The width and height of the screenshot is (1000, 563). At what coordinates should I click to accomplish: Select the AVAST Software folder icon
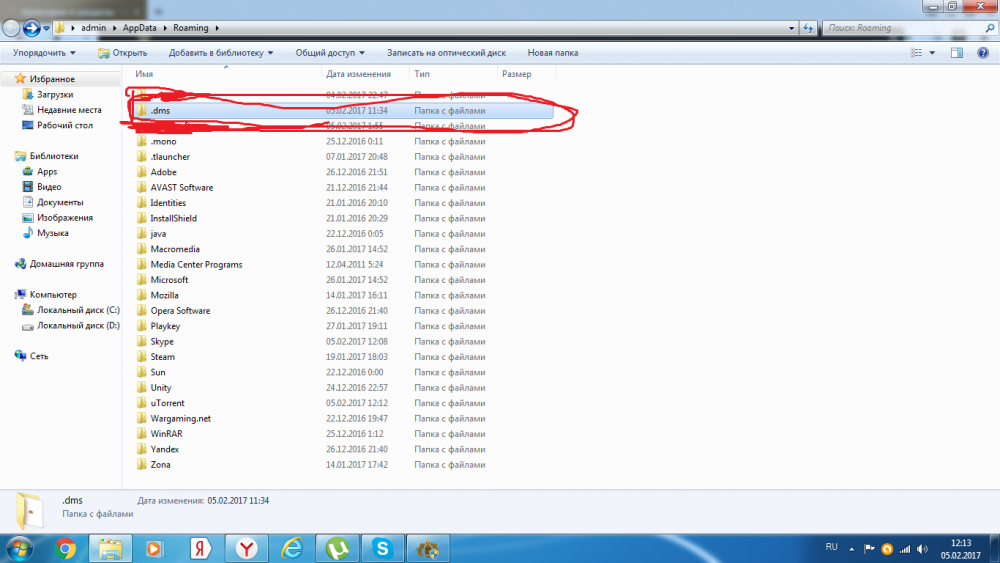coord(142,187)
